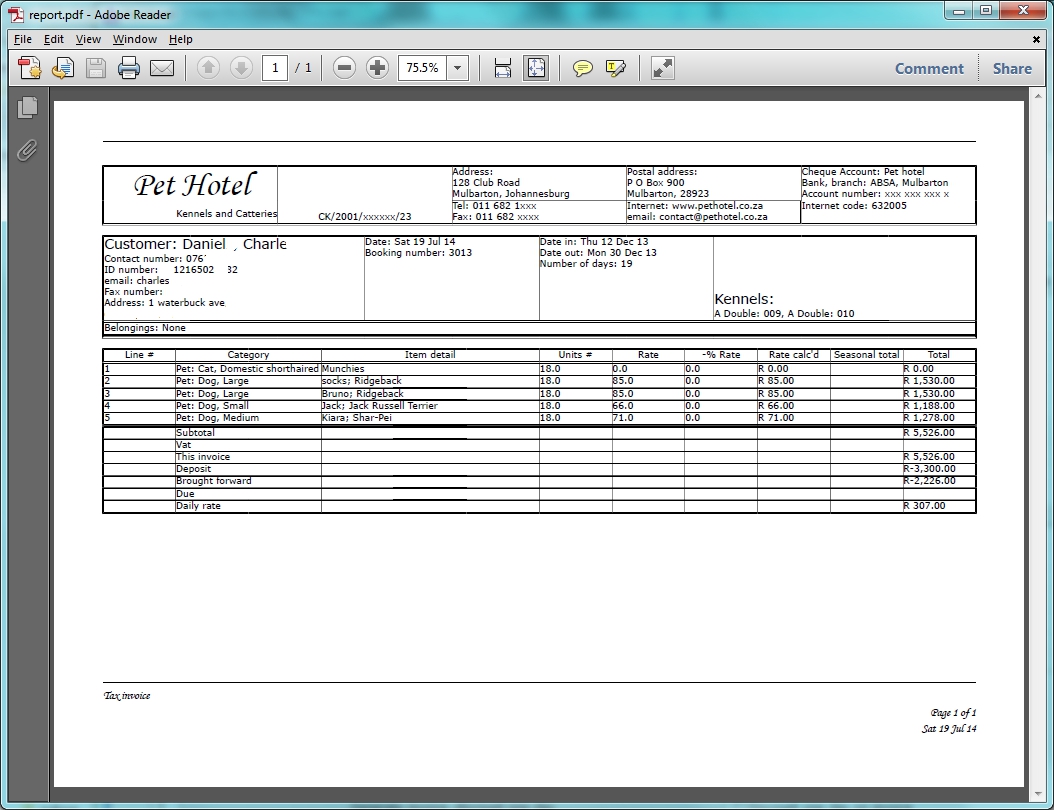1054x810 pixels.
Task: Click the Create PDF online icon
Action: tap(30, 68)
